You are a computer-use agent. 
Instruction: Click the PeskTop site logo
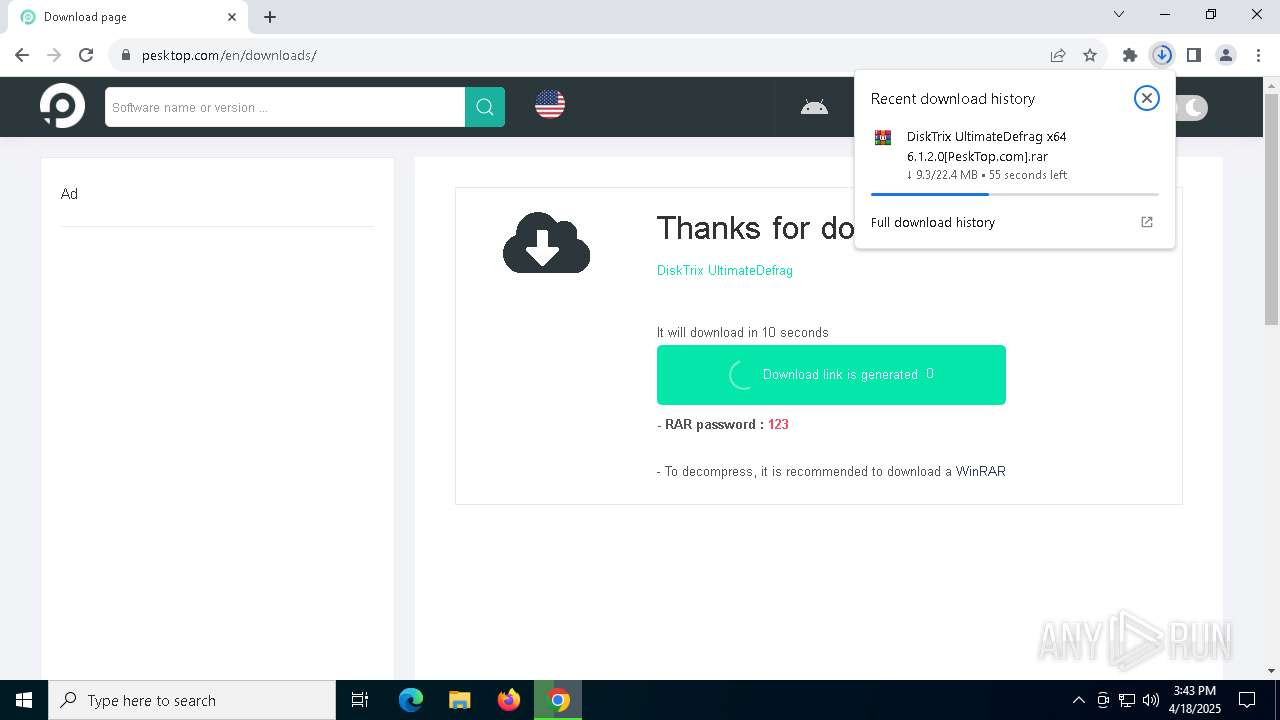(x=62, y=105)
